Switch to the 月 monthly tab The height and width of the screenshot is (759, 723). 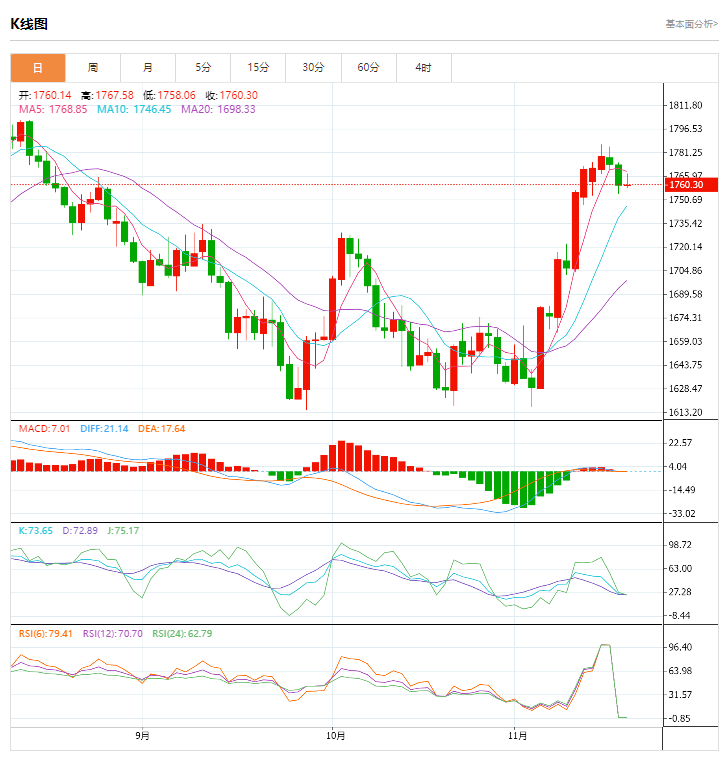tap(148, 68)
